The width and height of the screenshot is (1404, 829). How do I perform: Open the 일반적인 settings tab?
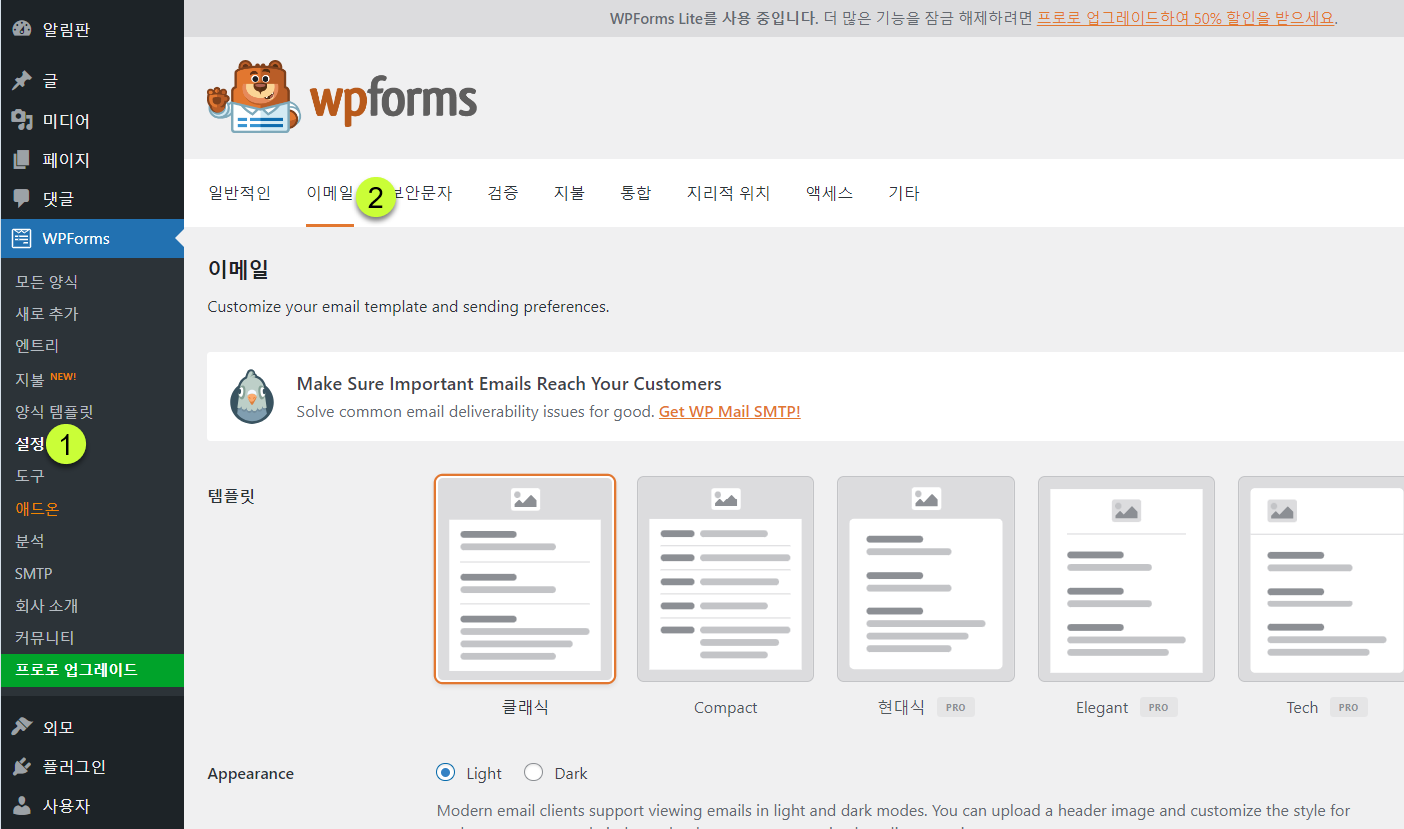pos(239,193)
